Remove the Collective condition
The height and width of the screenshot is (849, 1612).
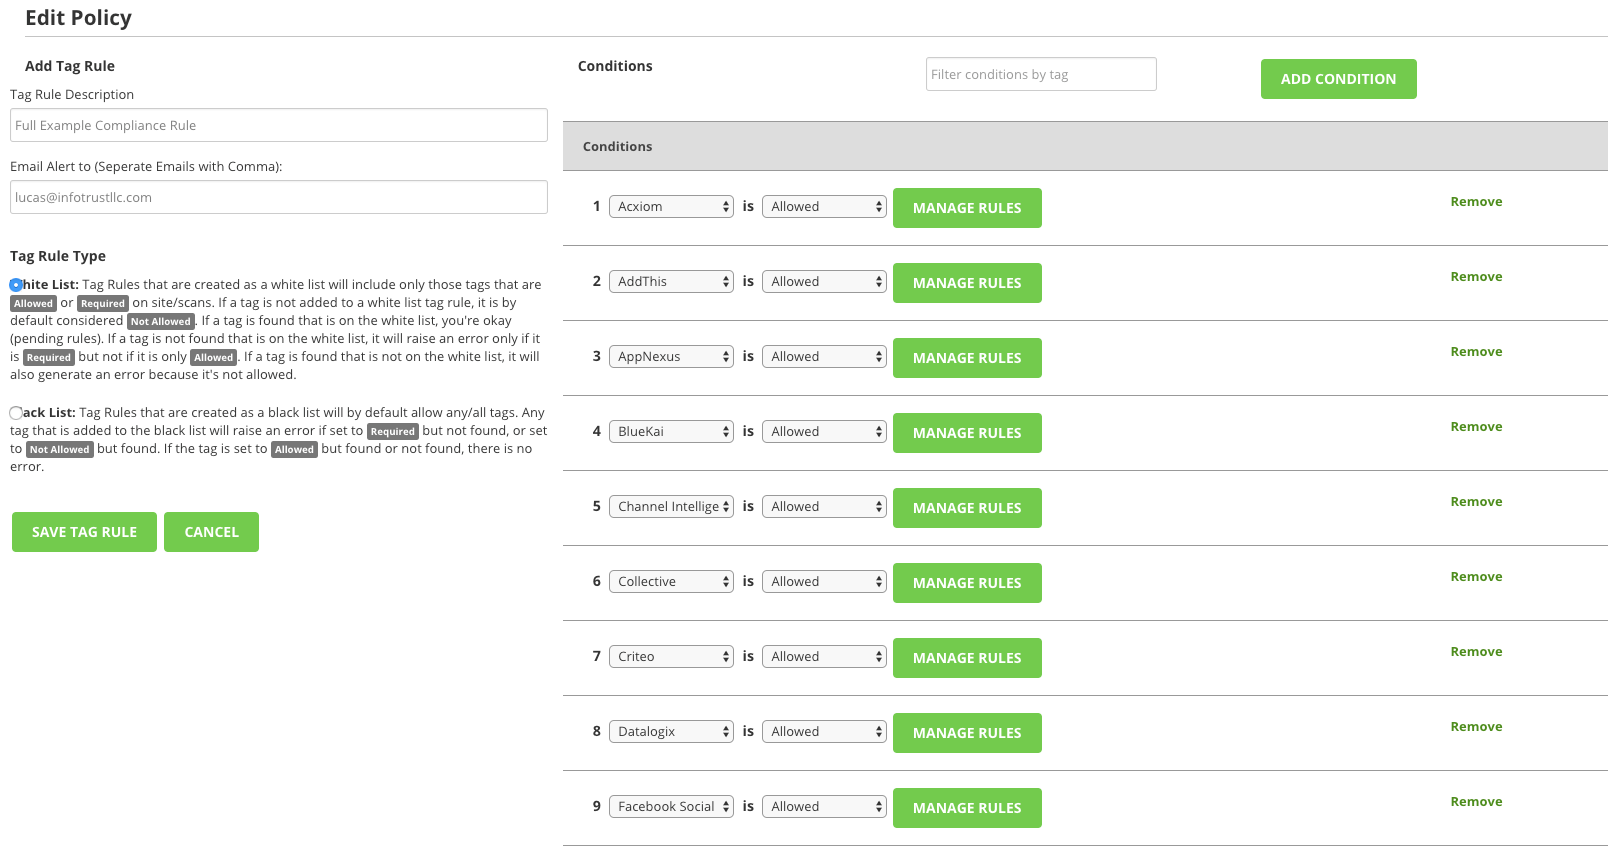click(x=1476, y=577)
